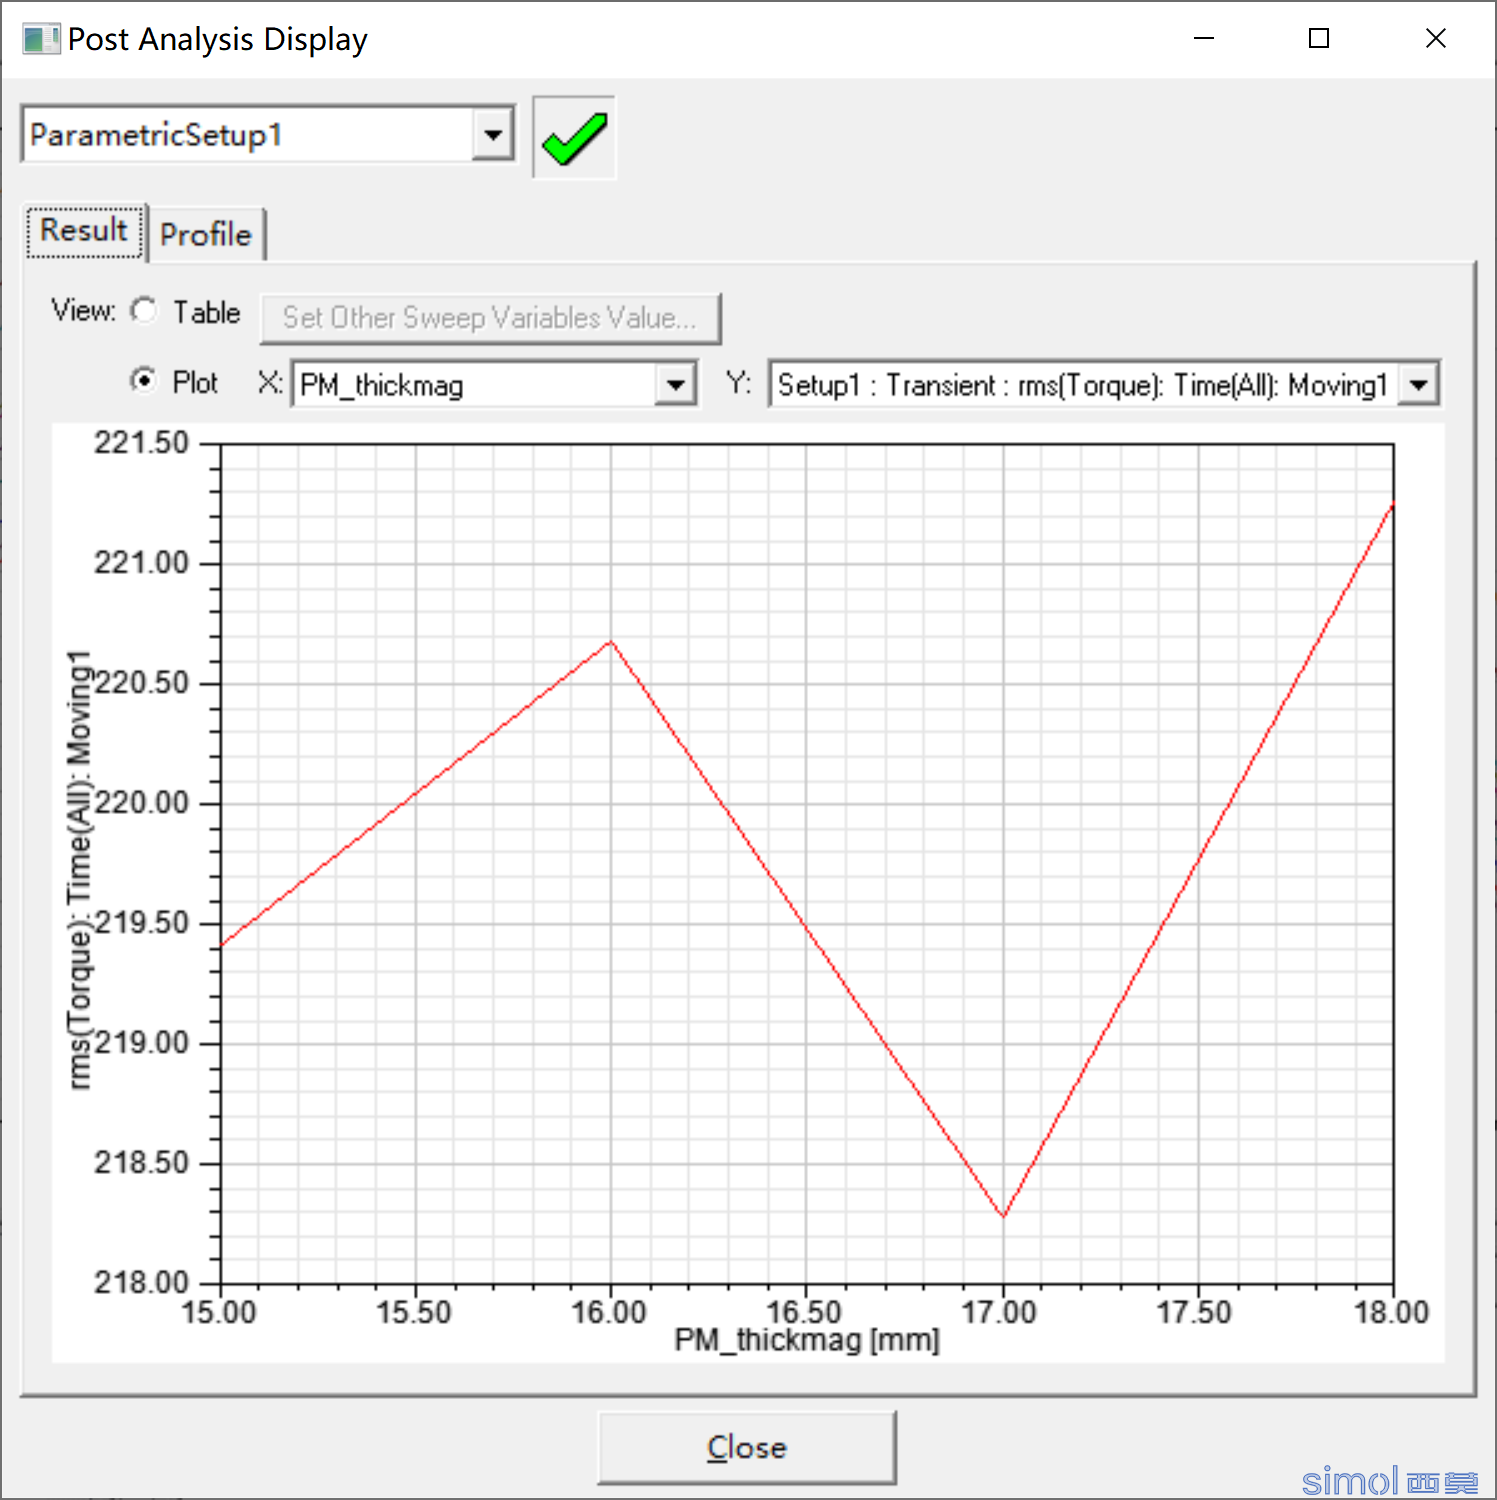Click the curve endpoint at PM_thickmag 18.00

tap(1392, 504)
